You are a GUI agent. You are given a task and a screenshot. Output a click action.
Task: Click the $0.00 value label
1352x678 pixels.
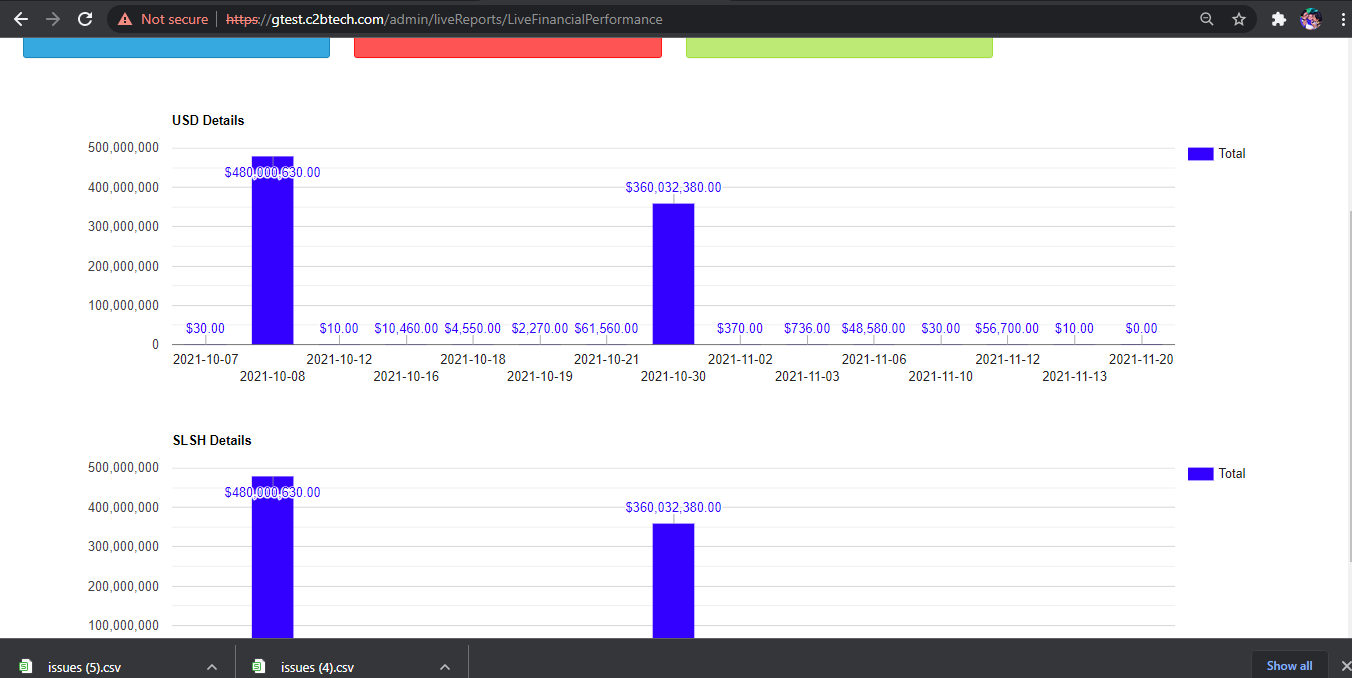coord(1141,328)
